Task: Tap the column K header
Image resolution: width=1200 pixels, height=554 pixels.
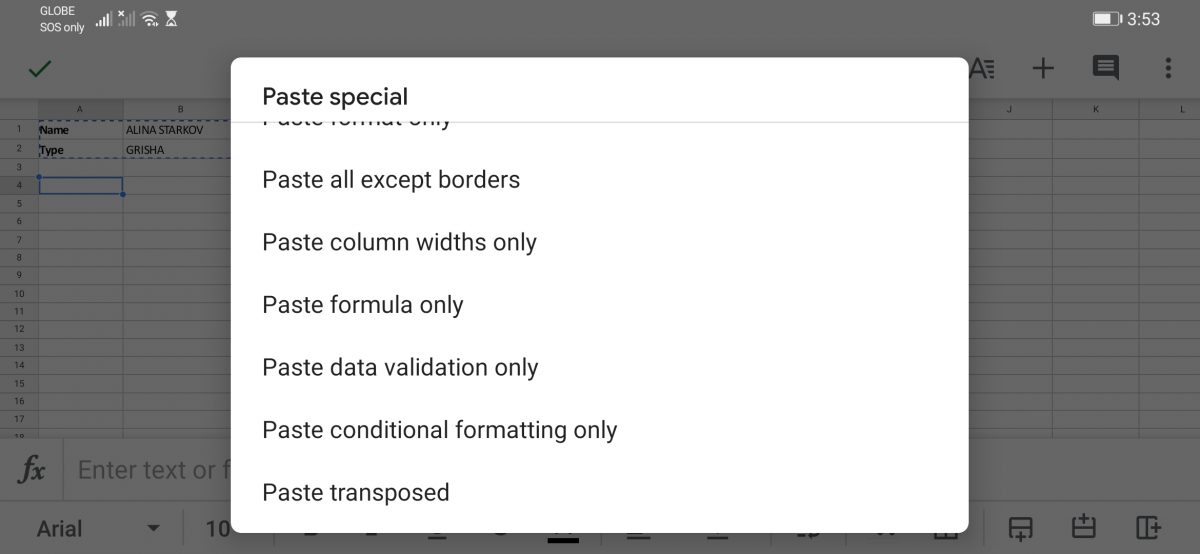Action: pos(1095,108)
